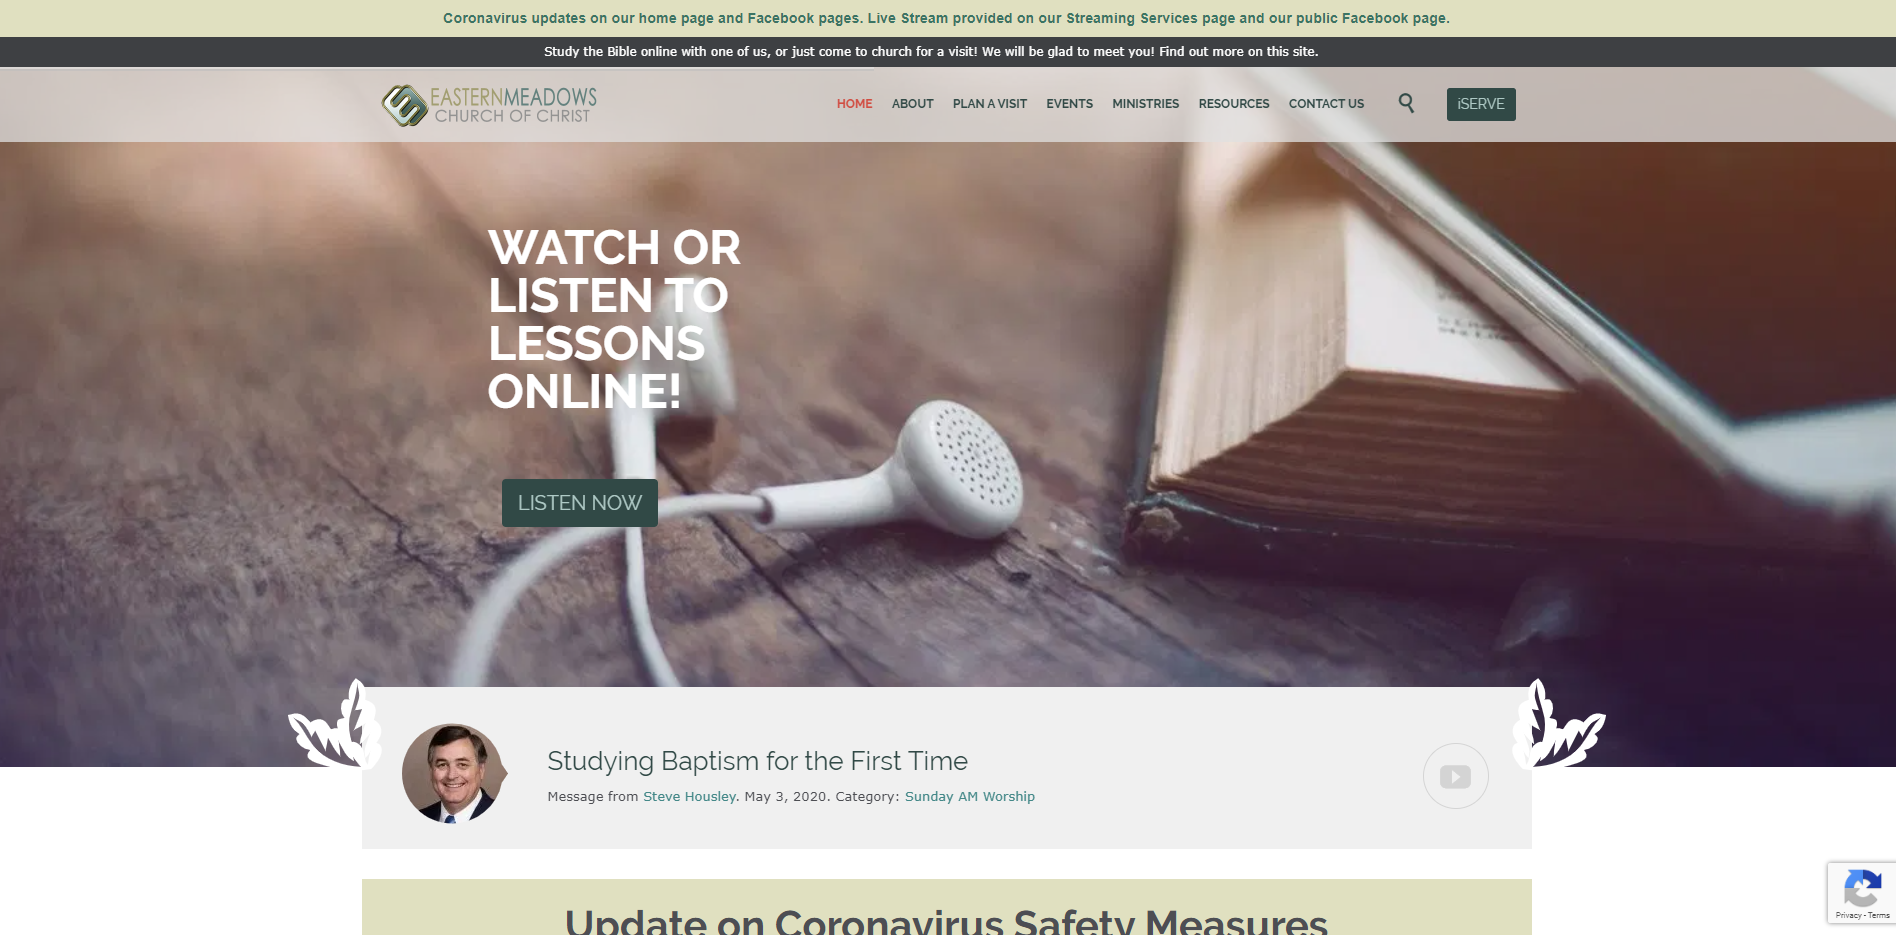Play the sermon video circle icon
Viewport: 1896px width, 935px height.
tap(1455, 776)
